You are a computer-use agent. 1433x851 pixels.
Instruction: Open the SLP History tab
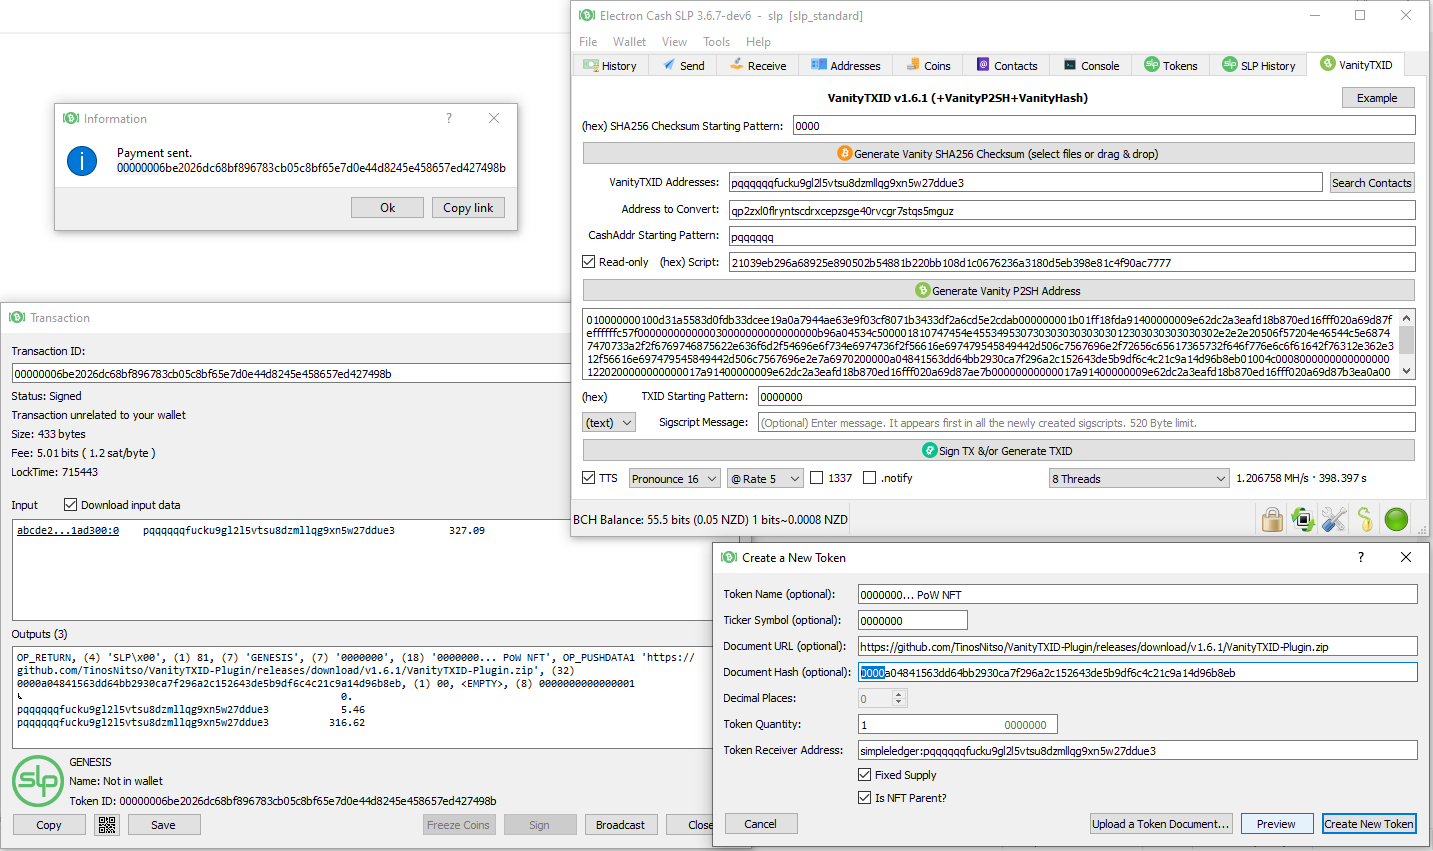(1259, 65)
